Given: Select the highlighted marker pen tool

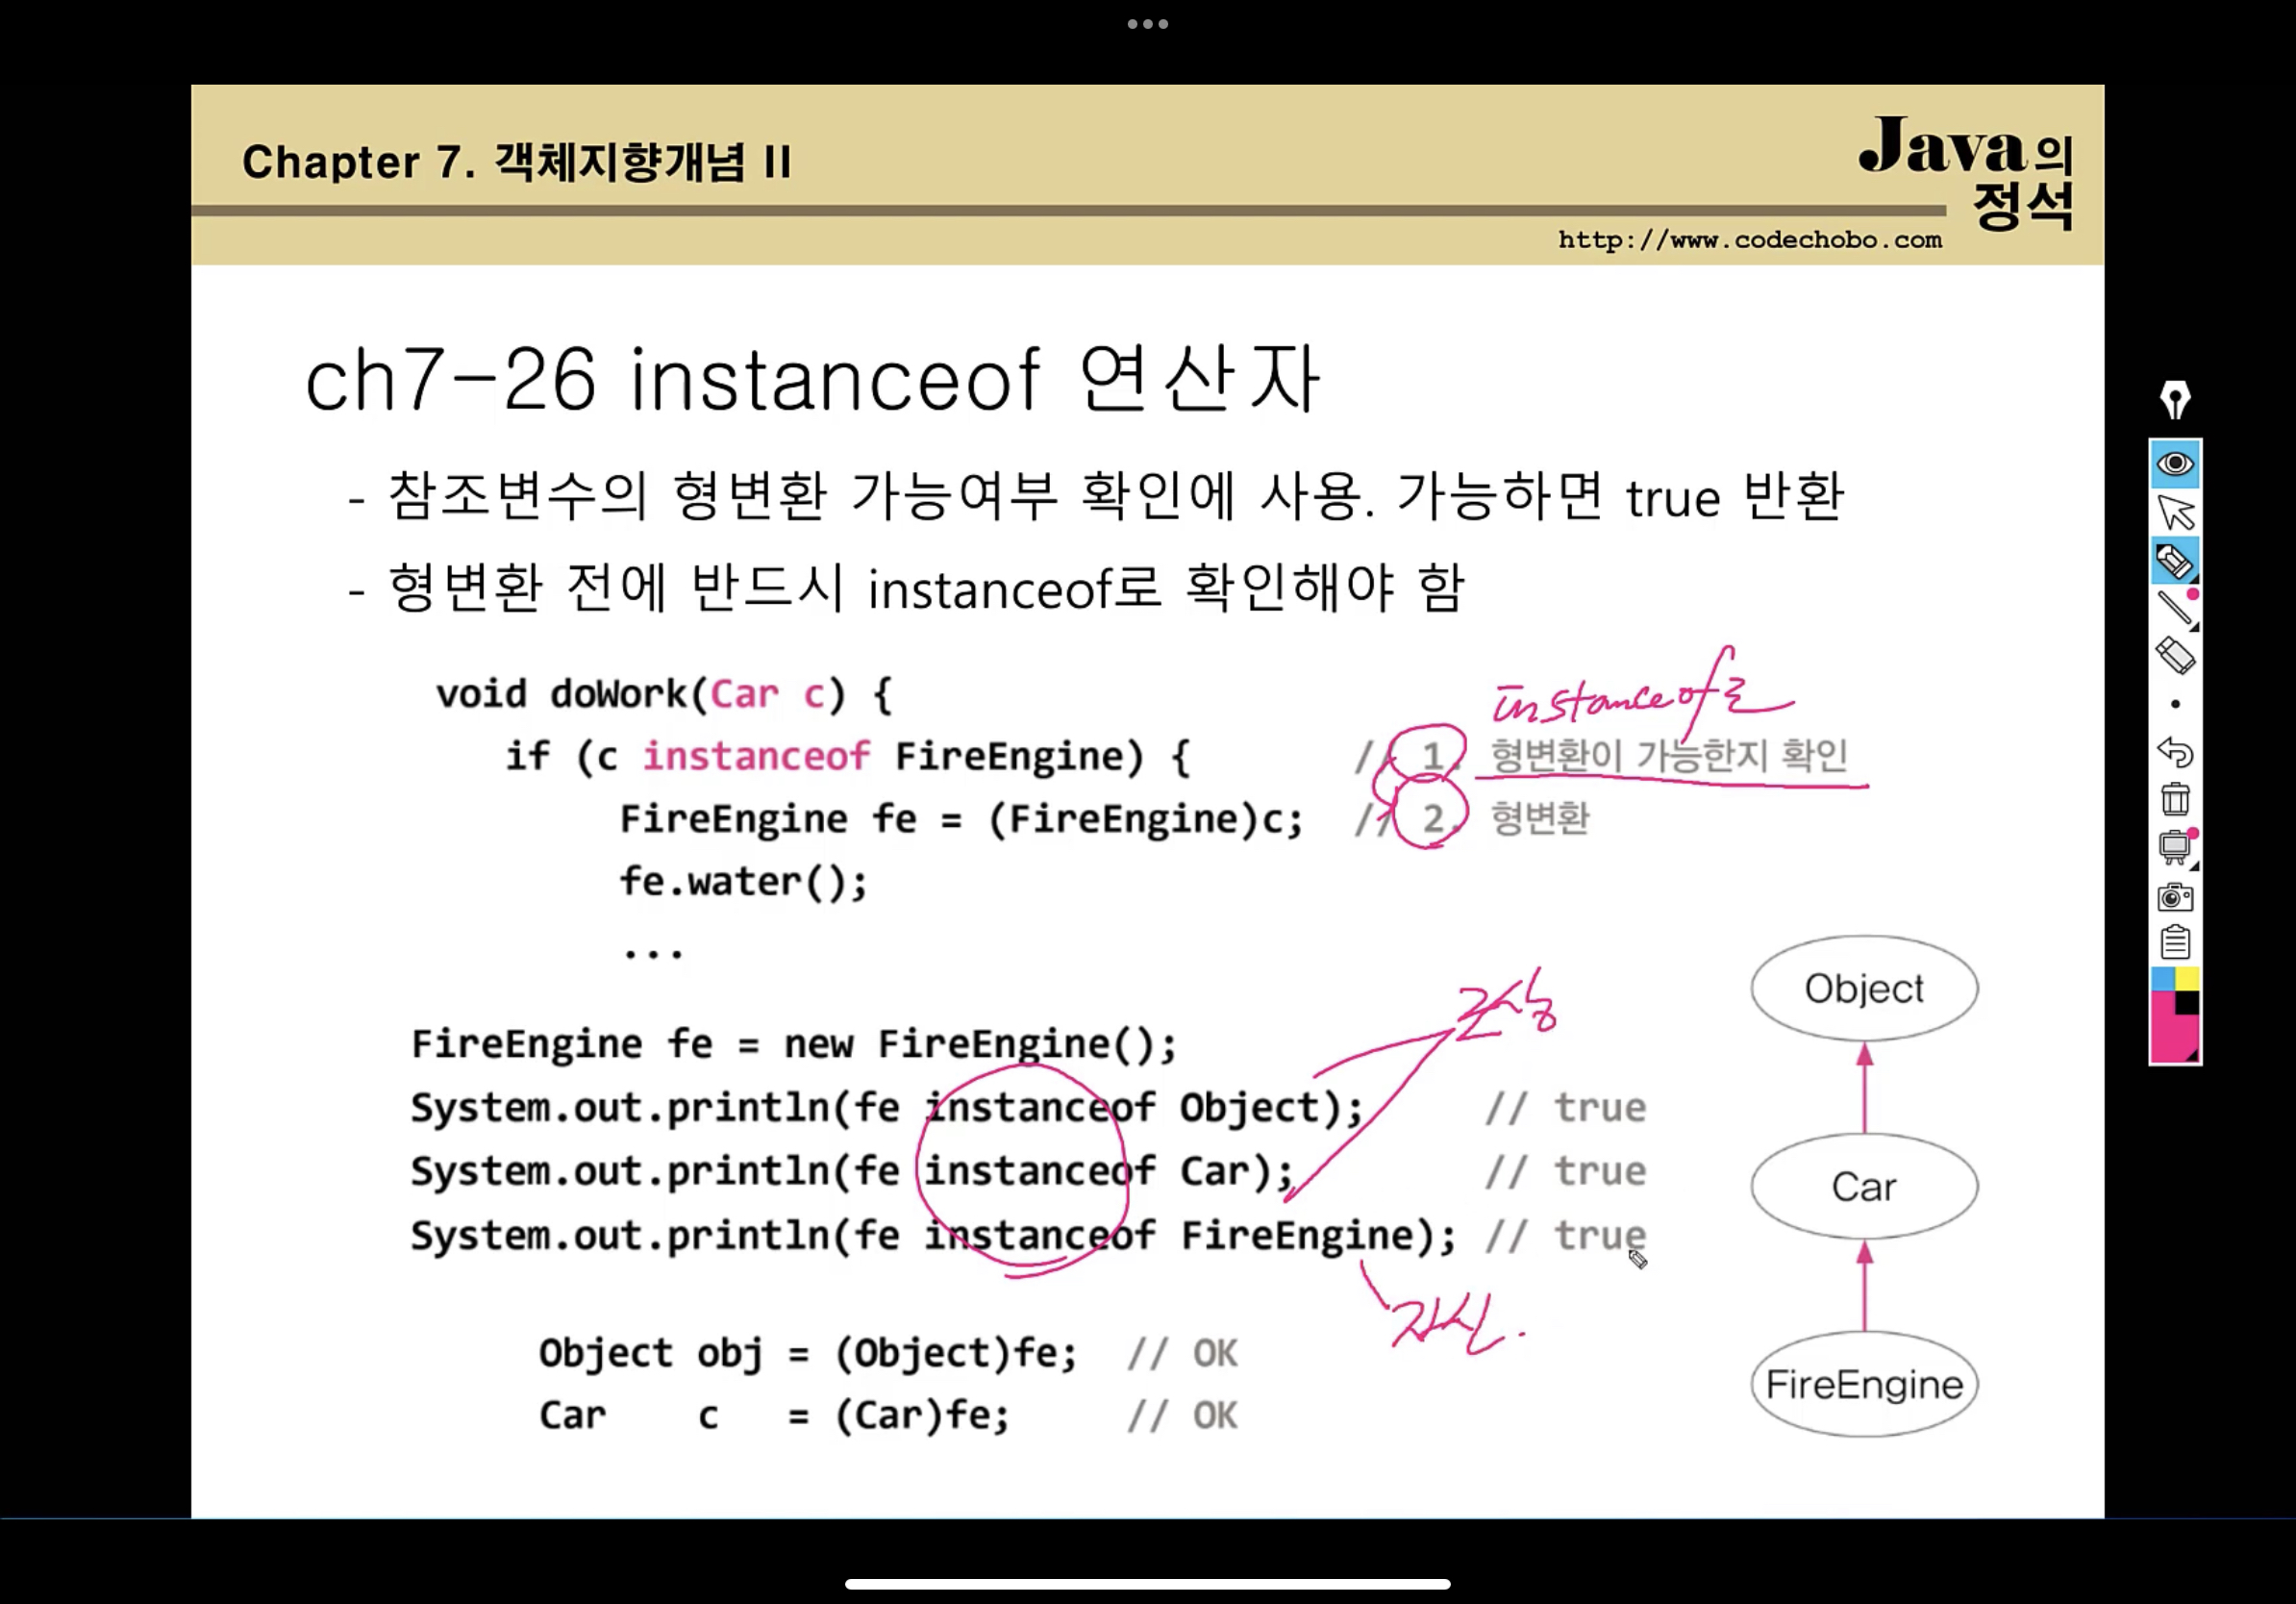Looking at the screenshot, I should 2175,561.
